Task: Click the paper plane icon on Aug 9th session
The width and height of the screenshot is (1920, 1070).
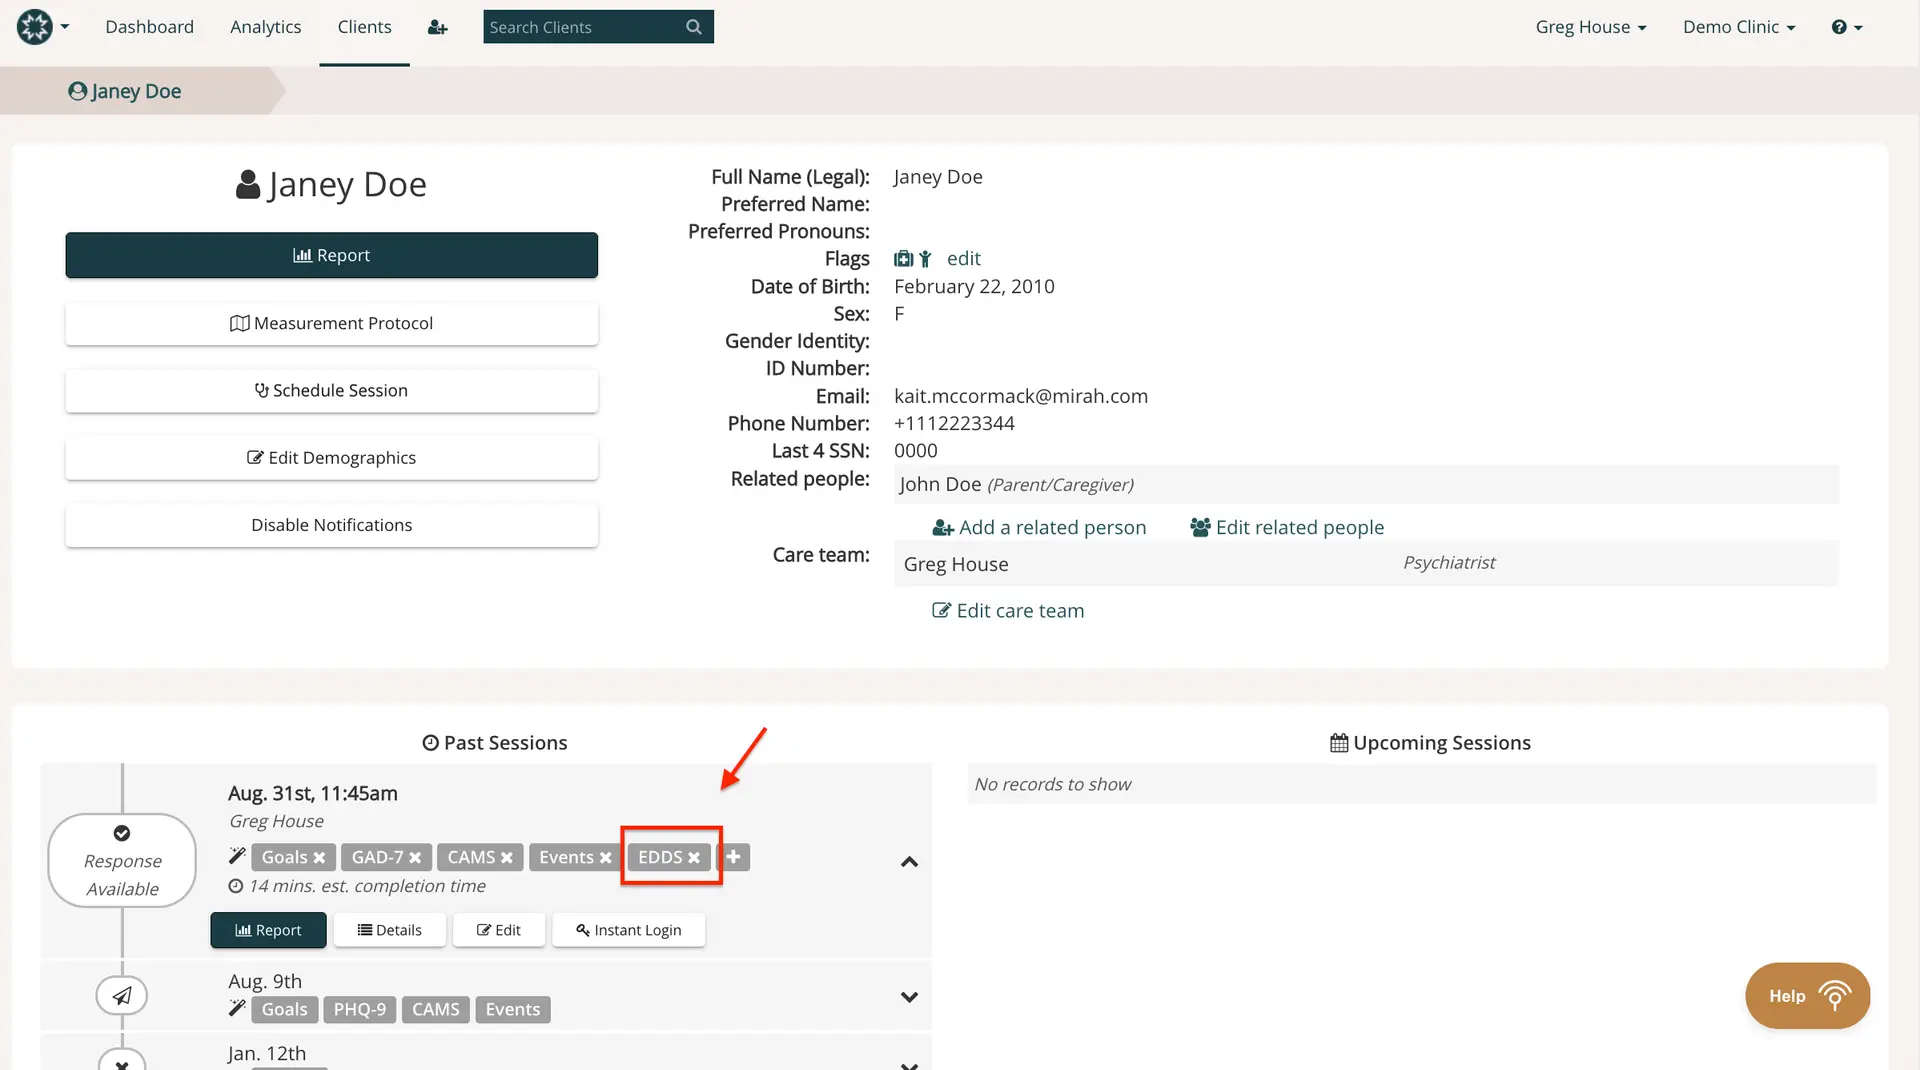Action: point(121,995)
